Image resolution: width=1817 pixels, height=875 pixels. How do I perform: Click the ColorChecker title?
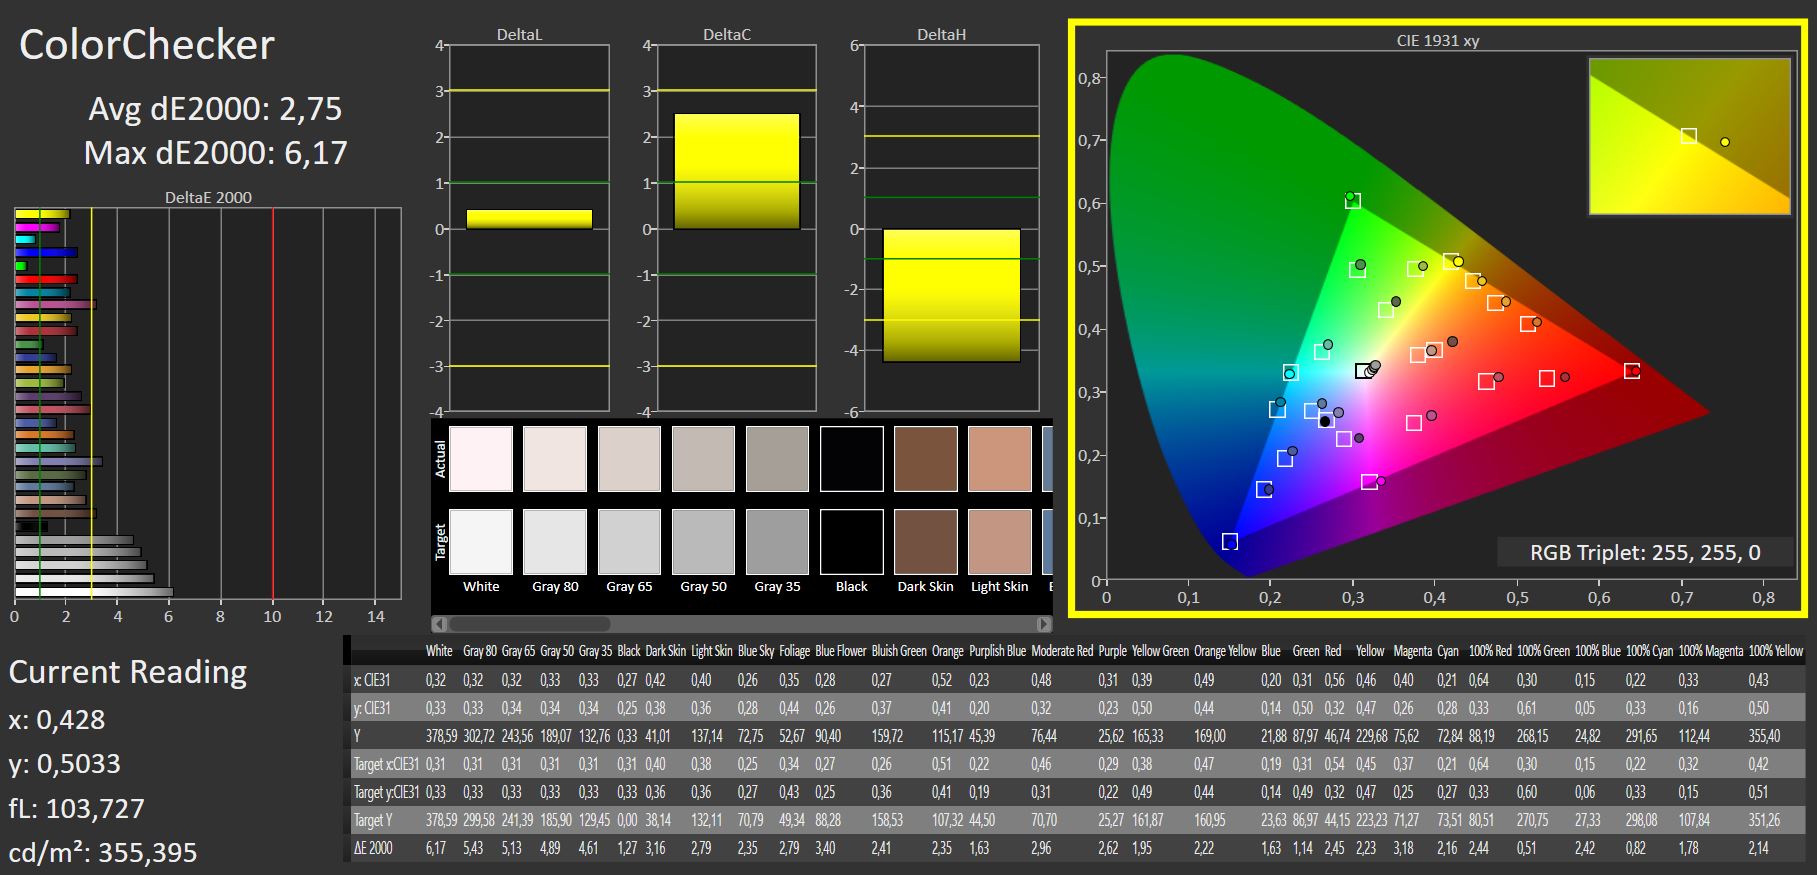pyautogui.click(x=147, y=45)
